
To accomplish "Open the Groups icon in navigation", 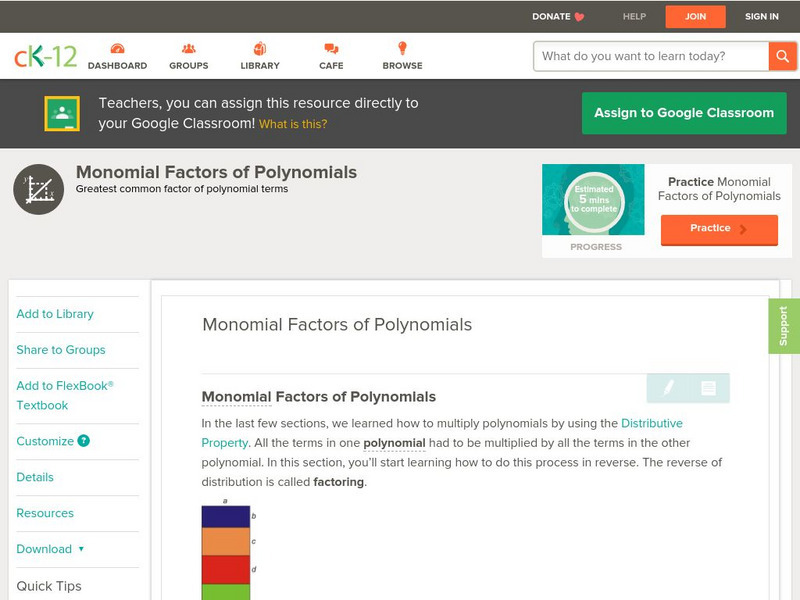I will click(188, 49).
